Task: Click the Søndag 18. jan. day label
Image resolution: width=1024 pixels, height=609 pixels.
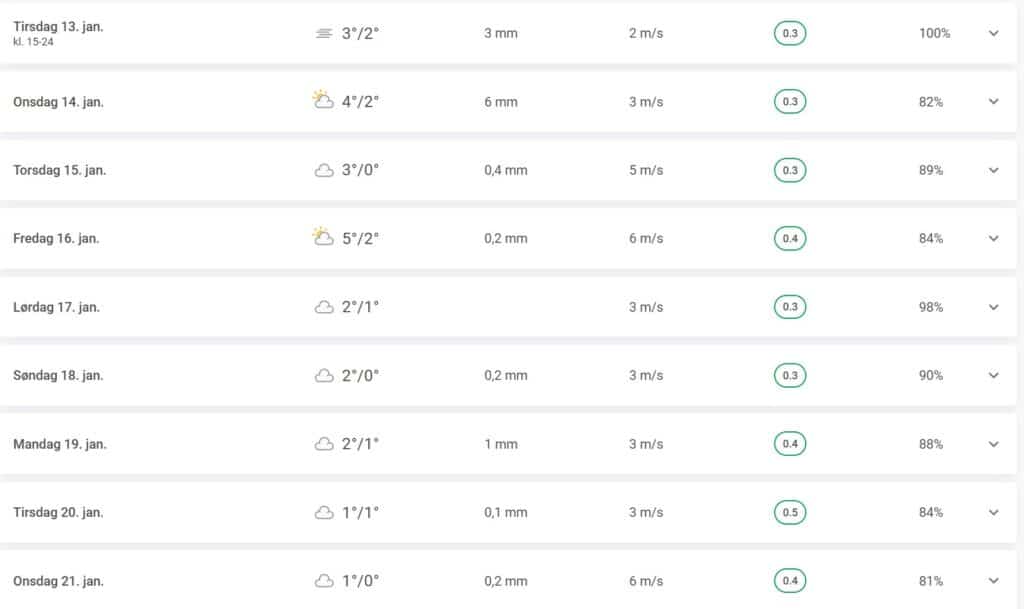Action: pyautogui.click(x=58, y=375)
